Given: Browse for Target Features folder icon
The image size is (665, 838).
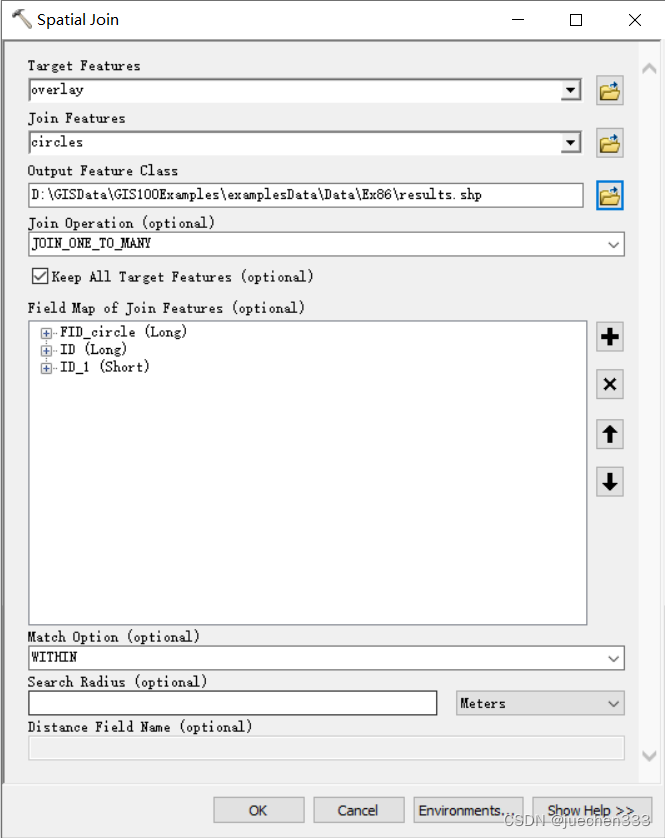Looking at the screenshot, I should (609, 91).
